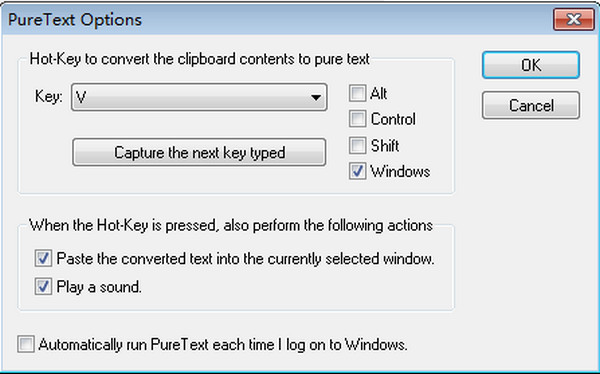Uncheck the Windows modifier checkbox
The width and height of the screenshot is (600, 374).
[x=357, y=171]
